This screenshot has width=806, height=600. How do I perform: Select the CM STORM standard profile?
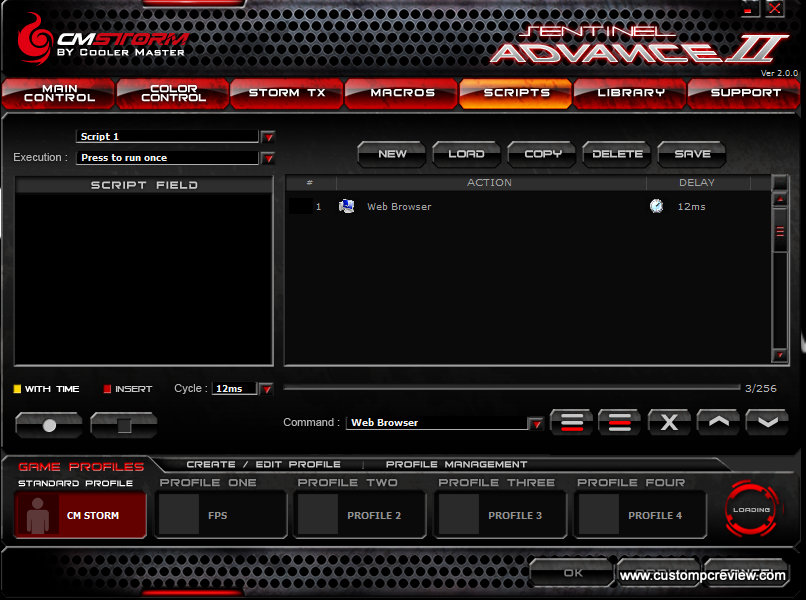pos(81,515)
